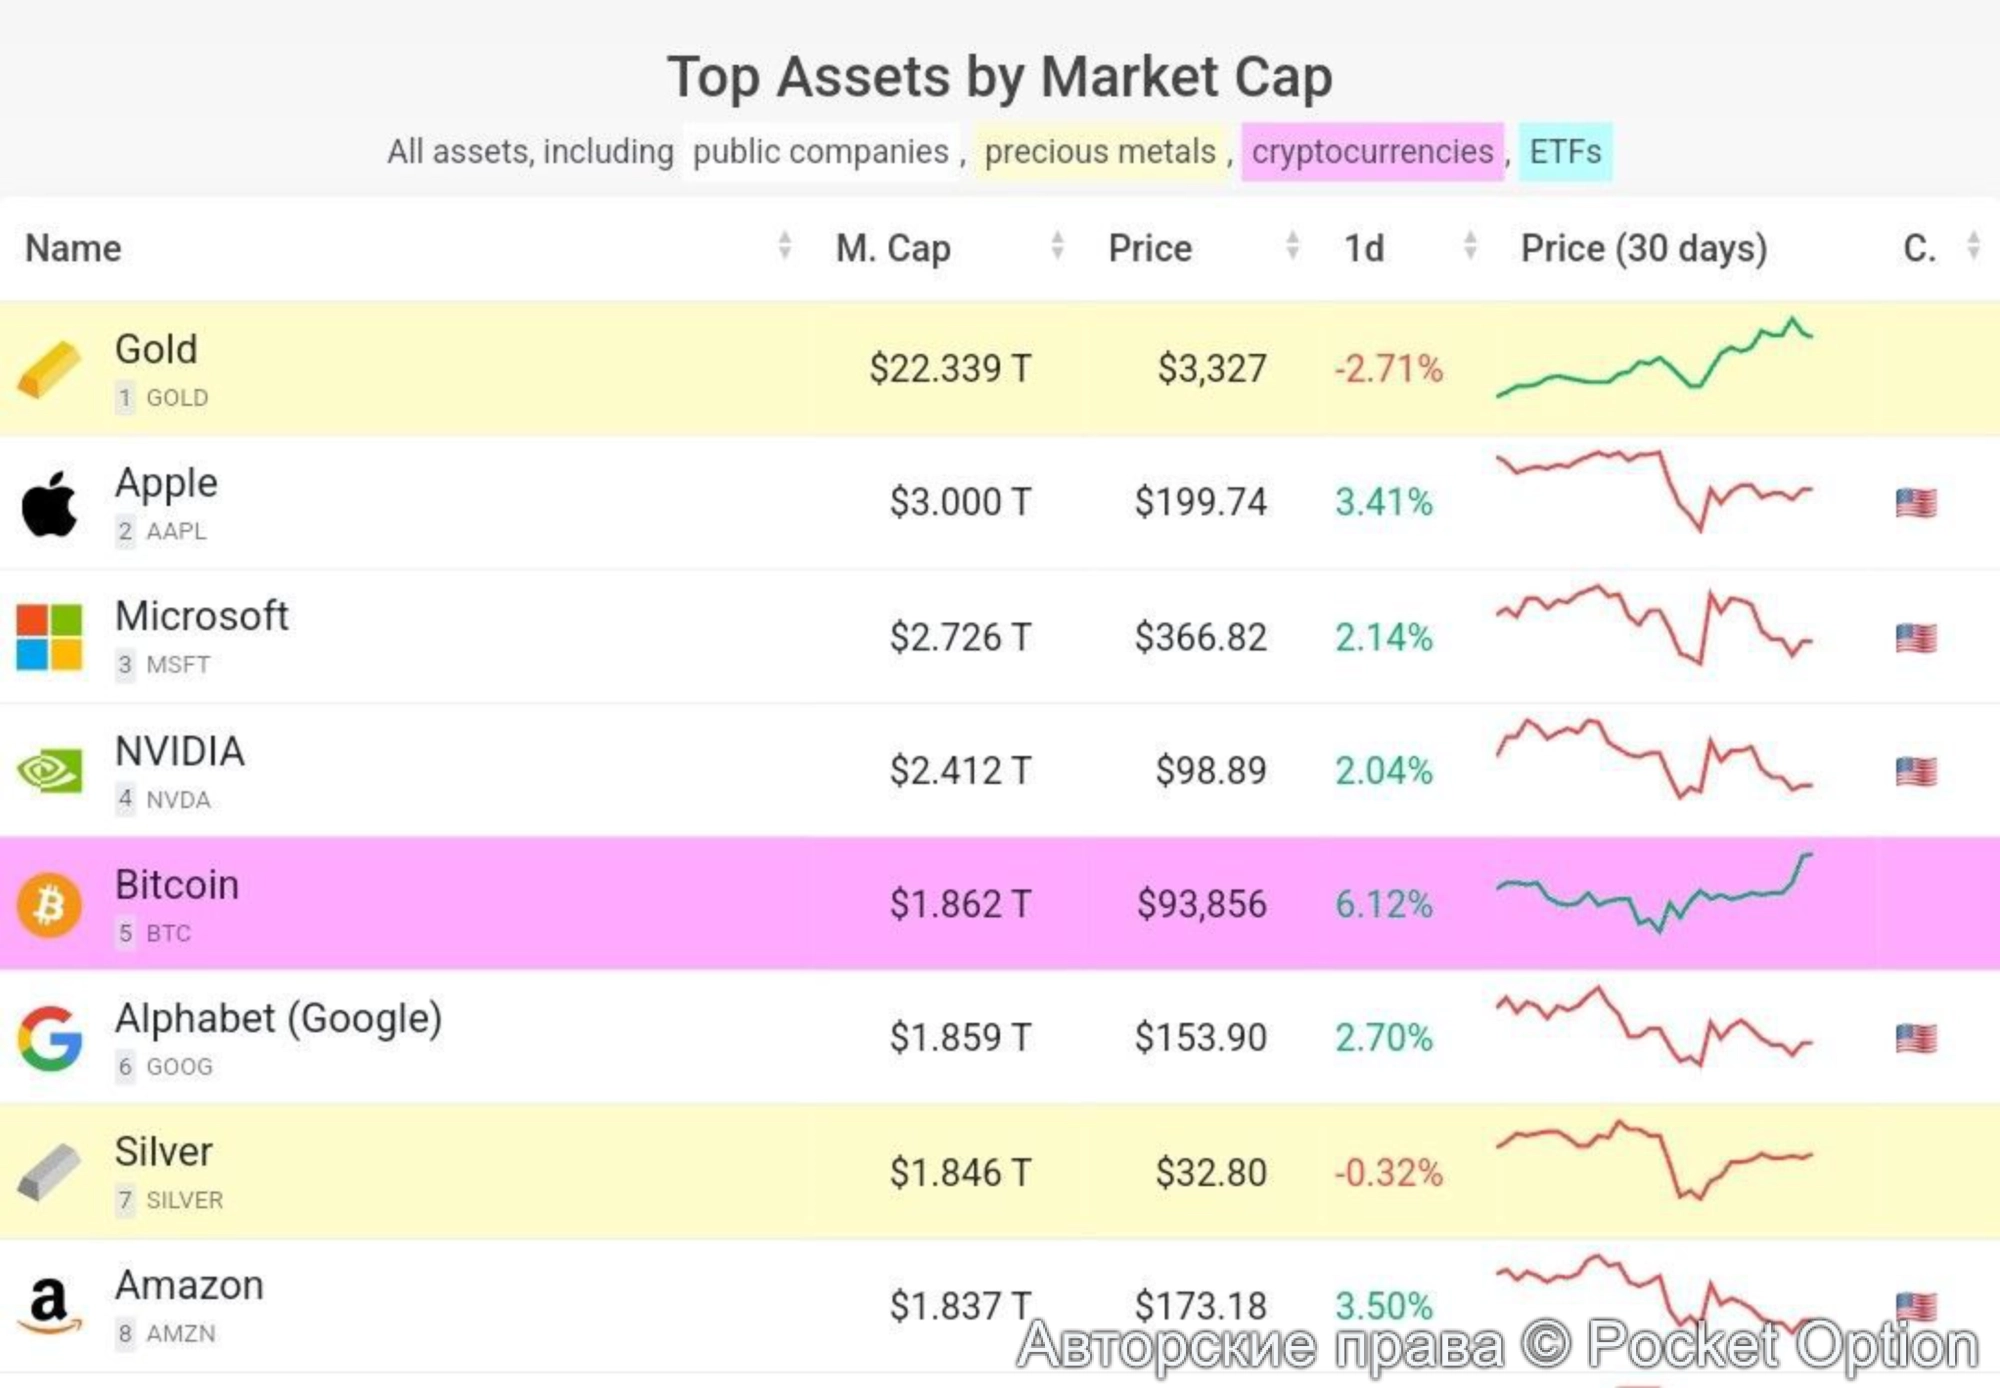Open the Alphabet (Google) asset page
This screenshot has height=1388, width=2000.
point(278,1019)
